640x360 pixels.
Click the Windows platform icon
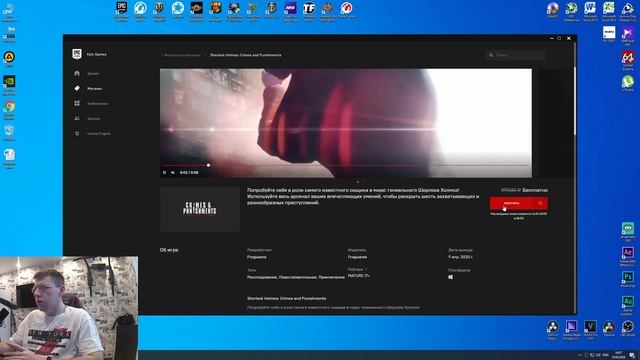coord(451,277)
